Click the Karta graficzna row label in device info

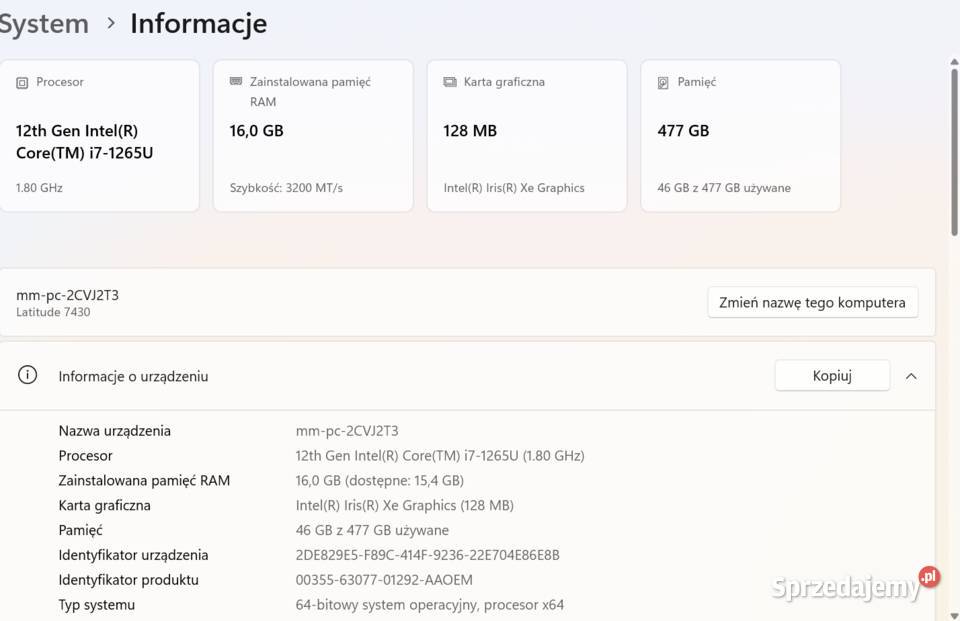(x=105, y=505)
